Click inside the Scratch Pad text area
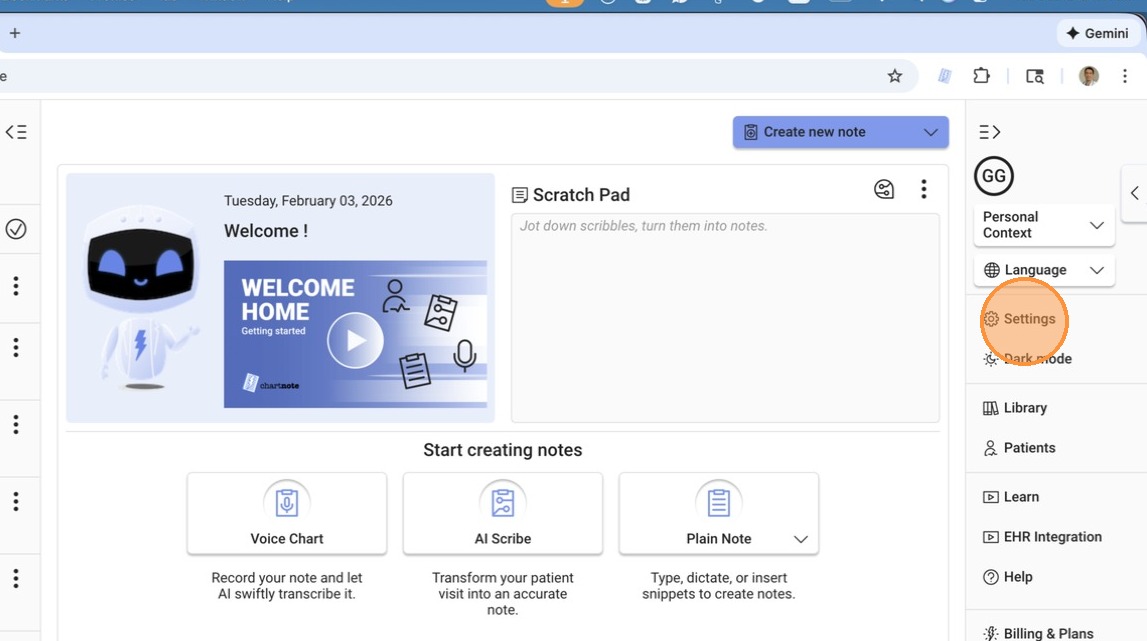Image resolution: width=1147 pixels, height=641 pixels. [x=725, y=320]
